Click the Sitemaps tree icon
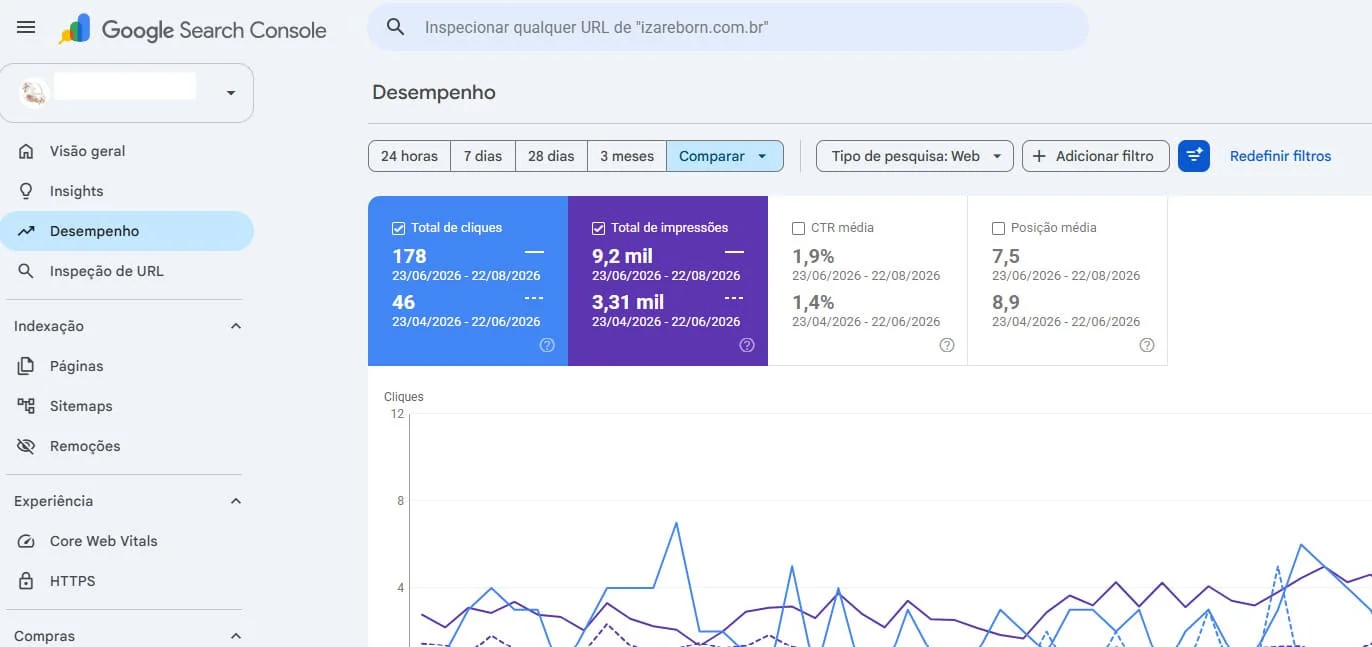1372x647 pixels. pos(26,406)
